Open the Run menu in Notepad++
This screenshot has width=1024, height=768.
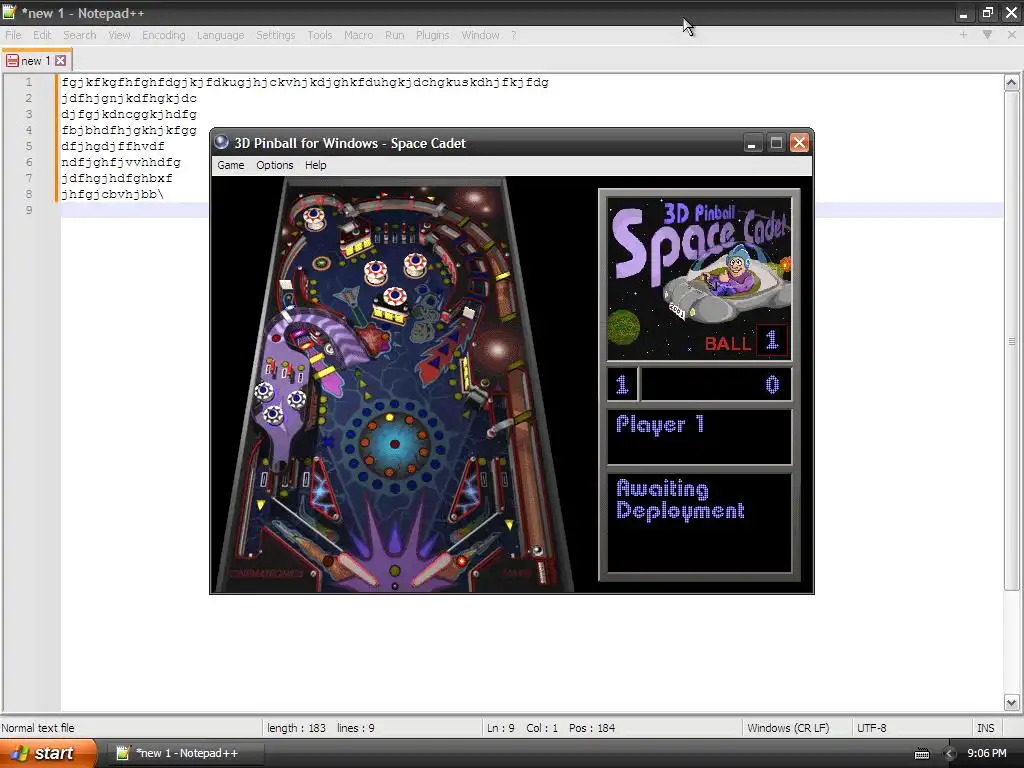point(394,35)
